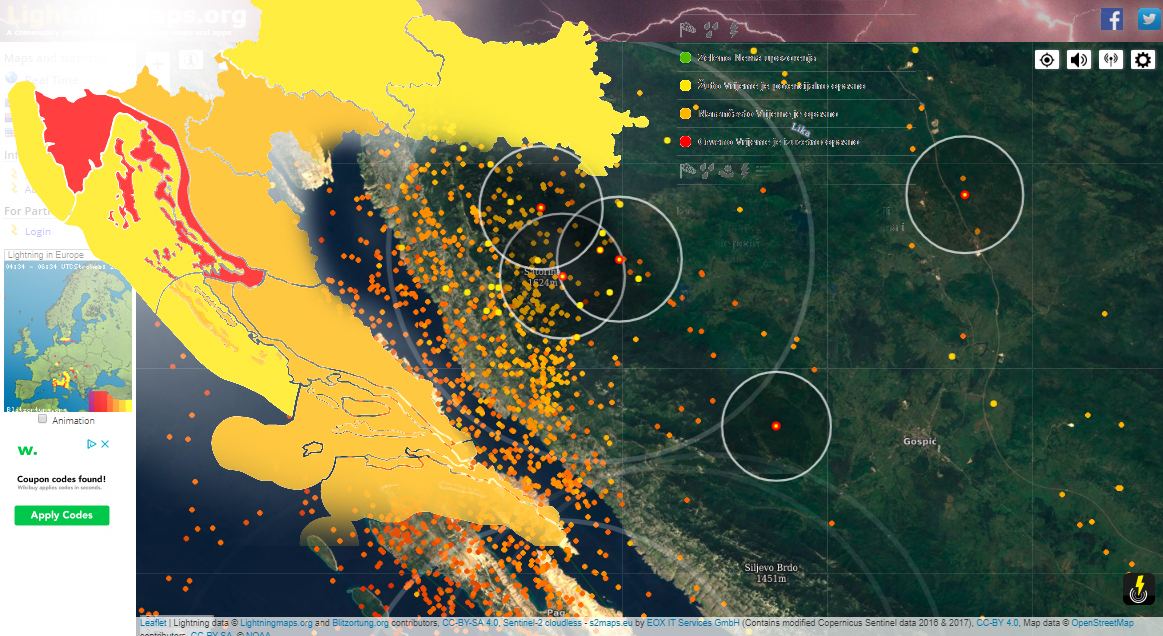Open the Login link
The height and width of the screenshot is (636, 1163).
pos(37,231)
